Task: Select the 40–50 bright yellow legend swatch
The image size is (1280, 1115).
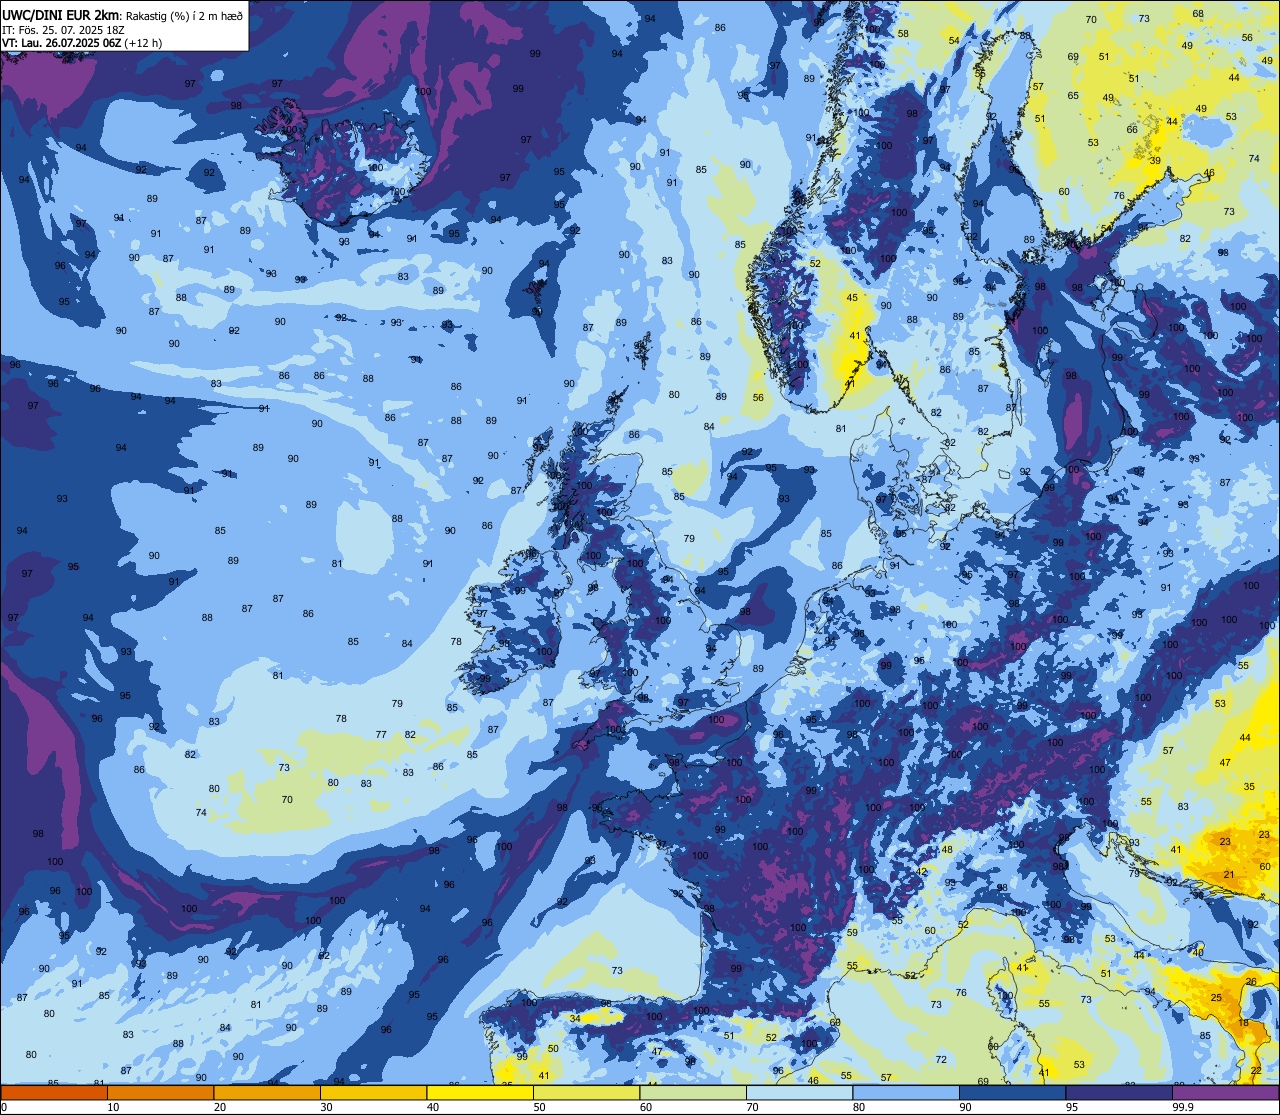Action: [480, 1093]
